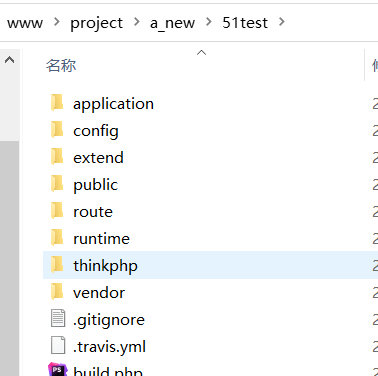
Task: Select the public folder name
Action: (x=95, y=185)
